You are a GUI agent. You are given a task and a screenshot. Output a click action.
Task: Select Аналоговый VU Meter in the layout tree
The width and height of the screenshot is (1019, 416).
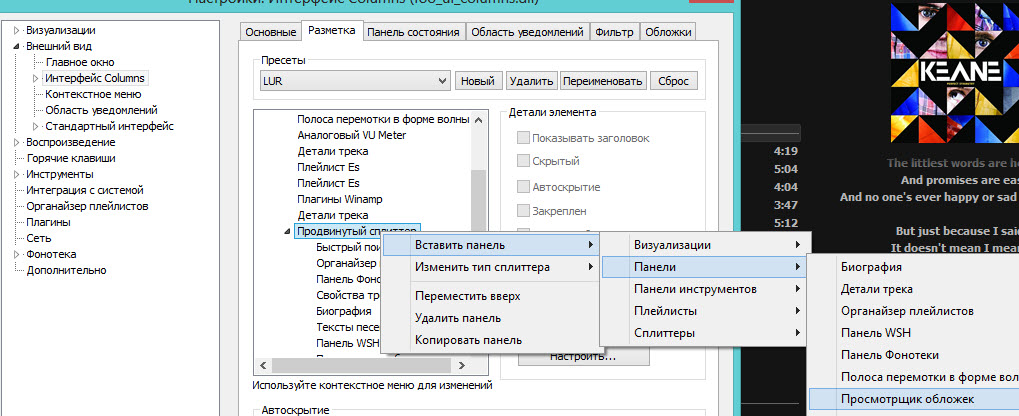click(x=351, y=135)
